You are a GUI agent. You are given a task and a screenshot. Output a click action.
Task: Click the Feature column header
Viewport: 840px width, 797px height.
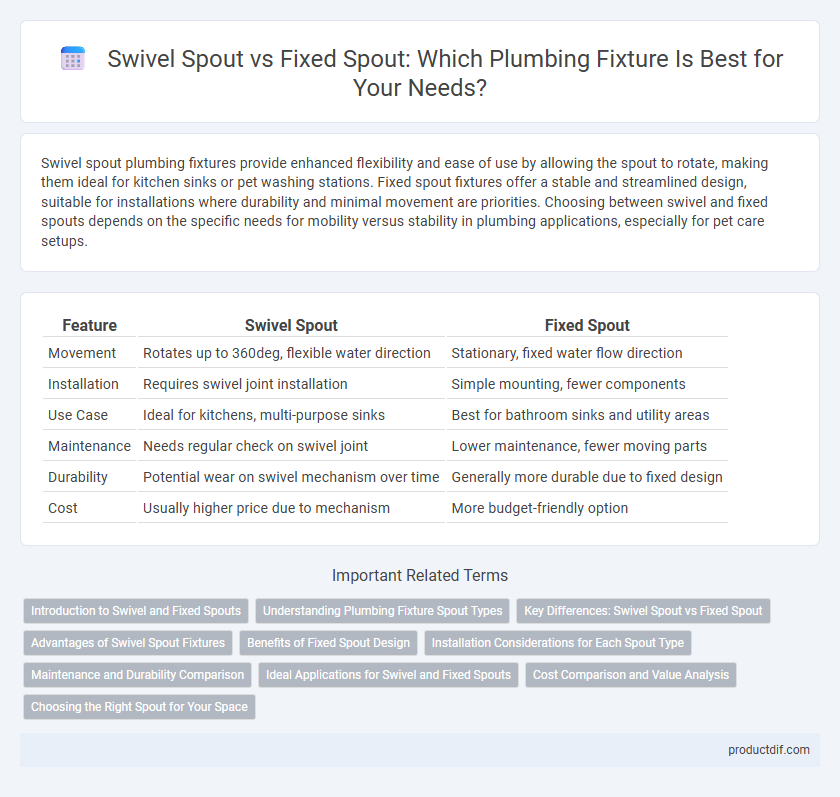[89, 325]
